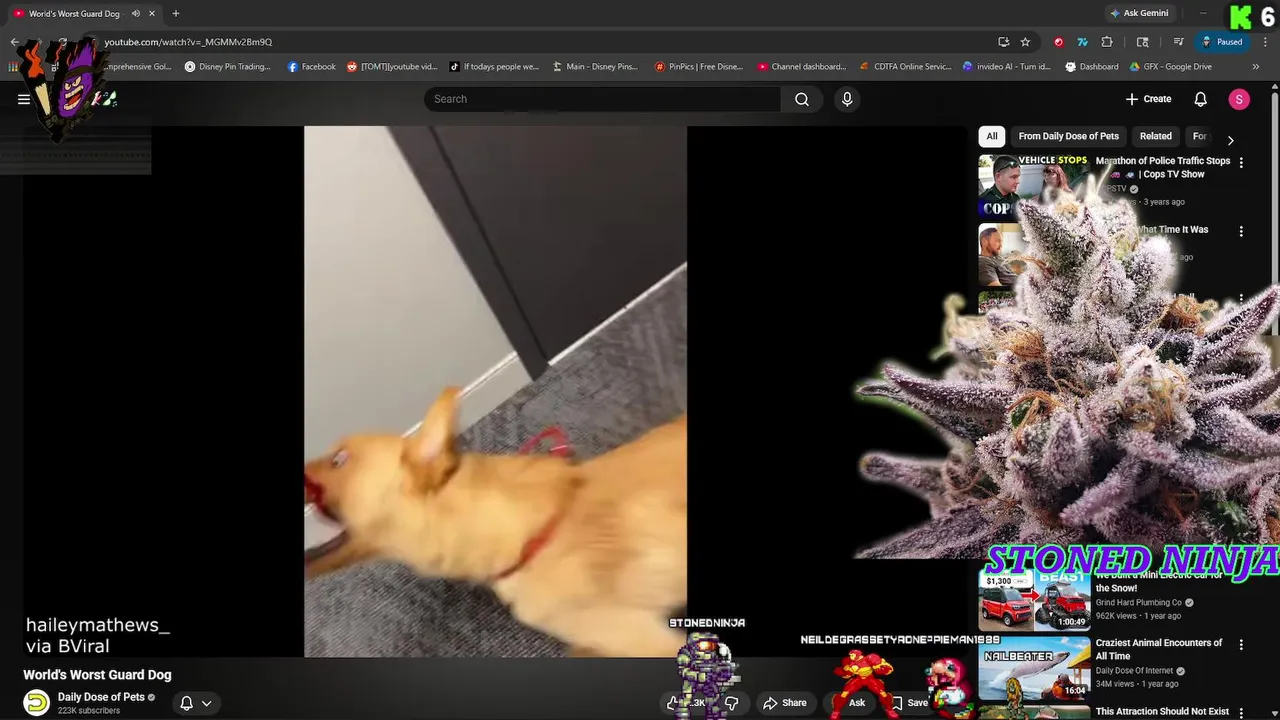Open the media controls playlist icon

1179,42
